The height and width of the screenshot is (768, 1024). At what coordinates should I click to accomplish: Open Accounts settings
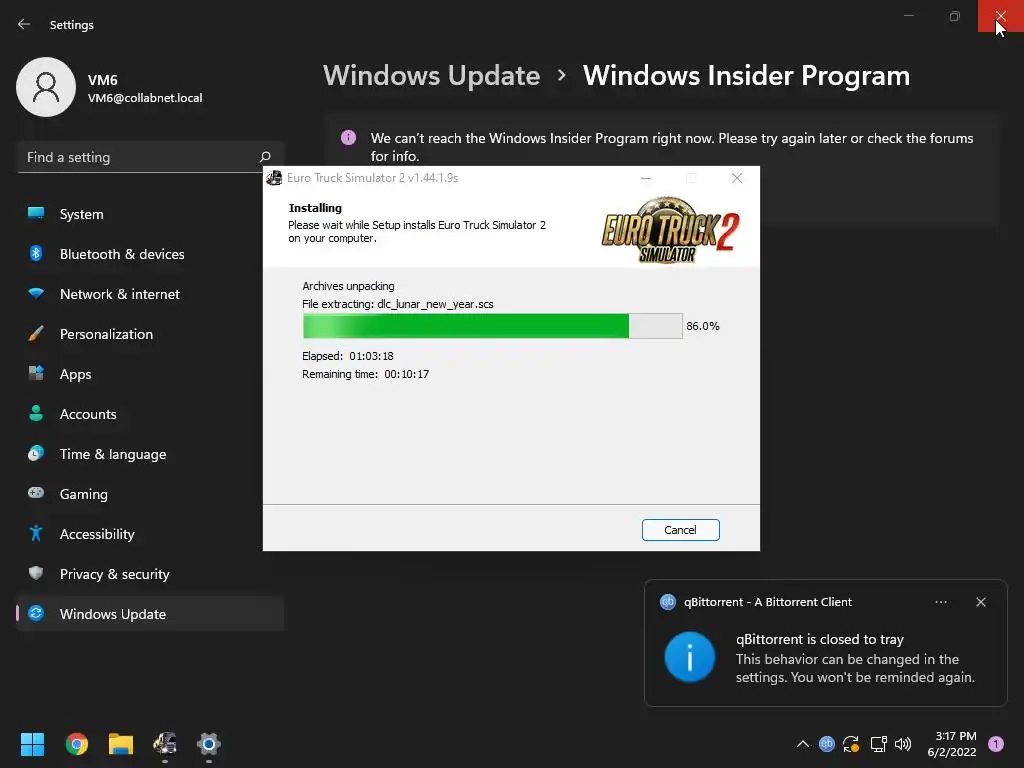point(150,414)
